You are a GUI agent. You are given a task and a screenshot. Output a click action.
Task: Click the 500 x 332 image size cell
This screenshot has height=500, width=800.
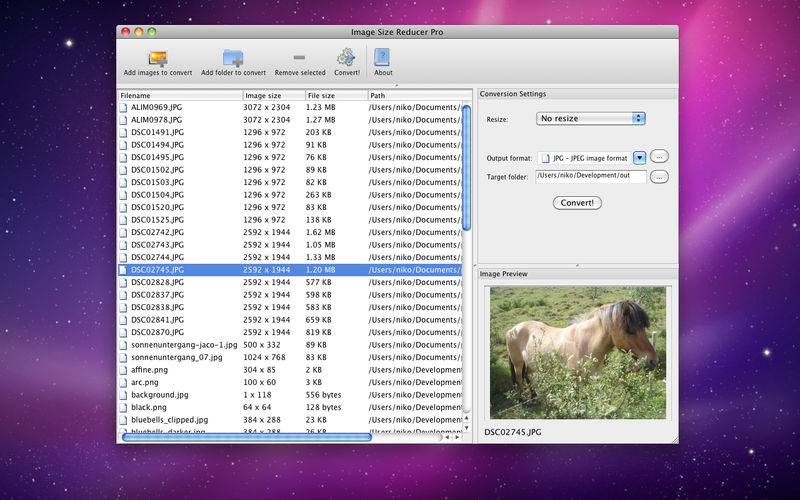click(262, 345)
